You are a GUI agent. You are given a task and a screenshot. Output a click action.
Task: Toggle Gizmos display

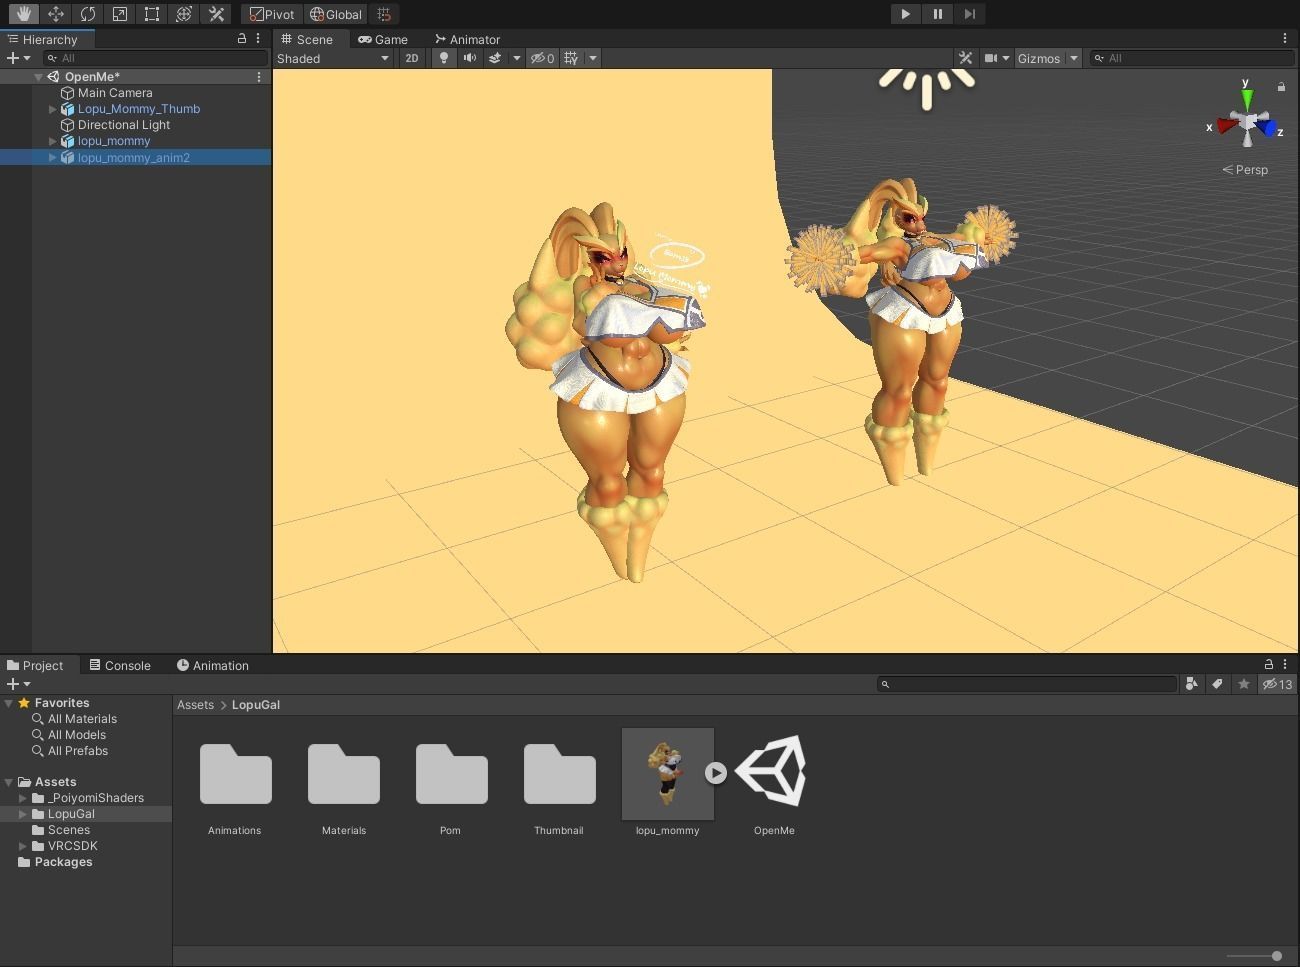pos(1039,58)
